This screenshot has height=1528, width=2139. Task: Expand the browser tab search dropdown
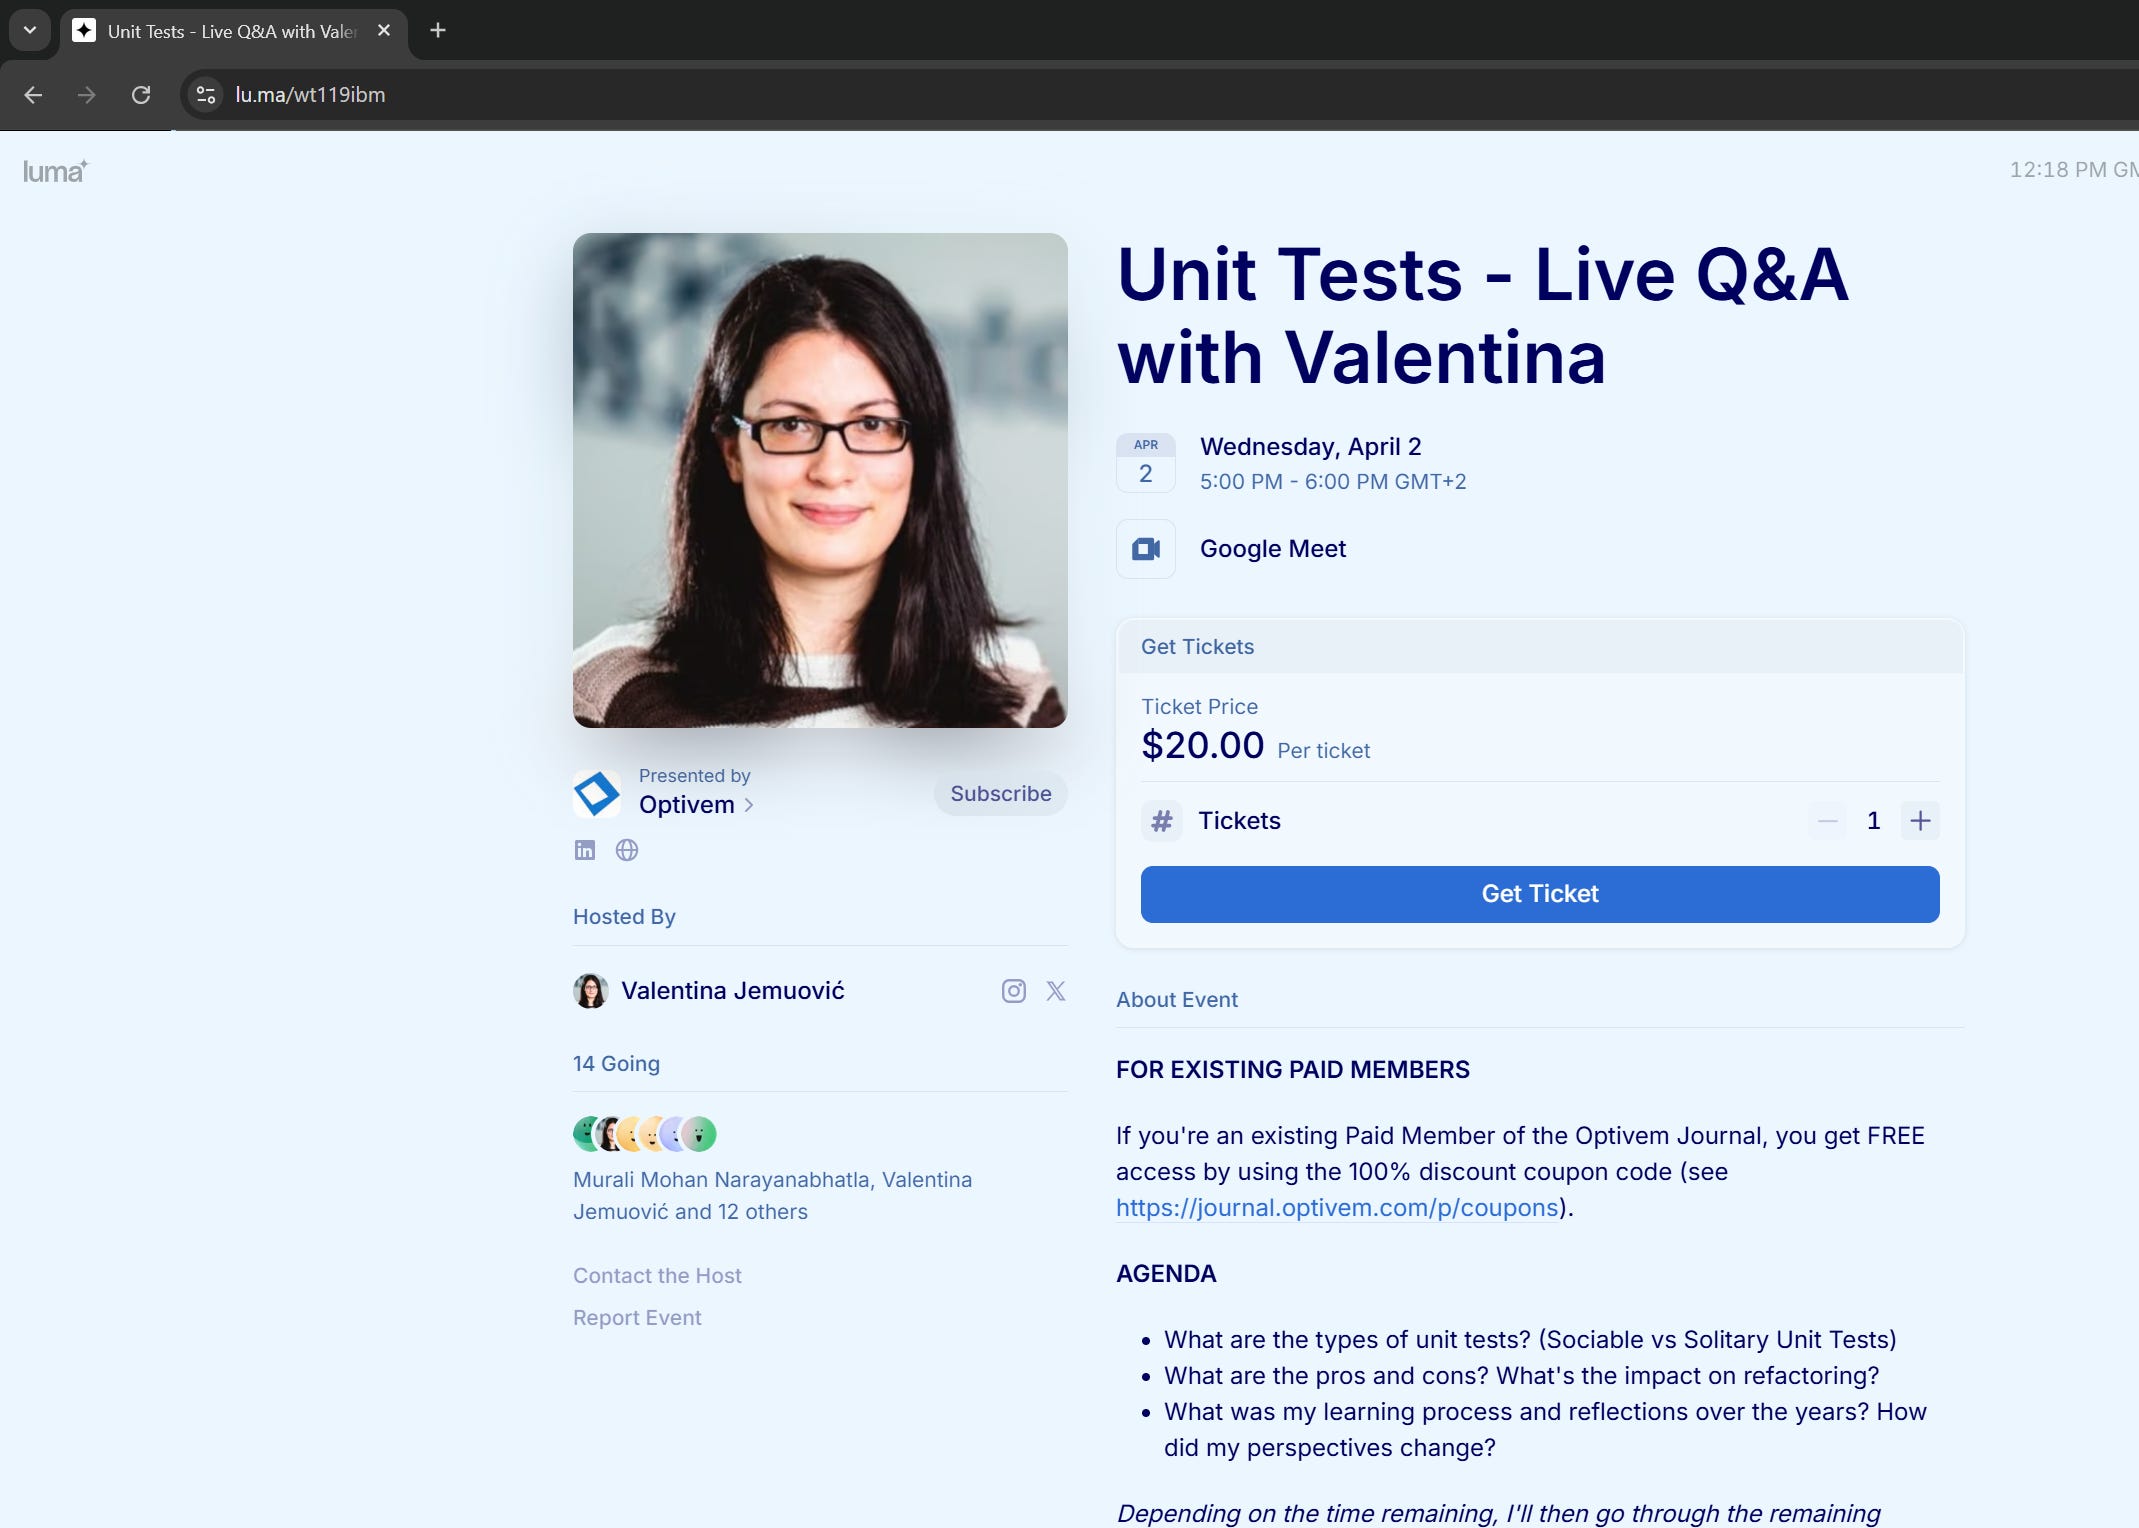(30, 30)
